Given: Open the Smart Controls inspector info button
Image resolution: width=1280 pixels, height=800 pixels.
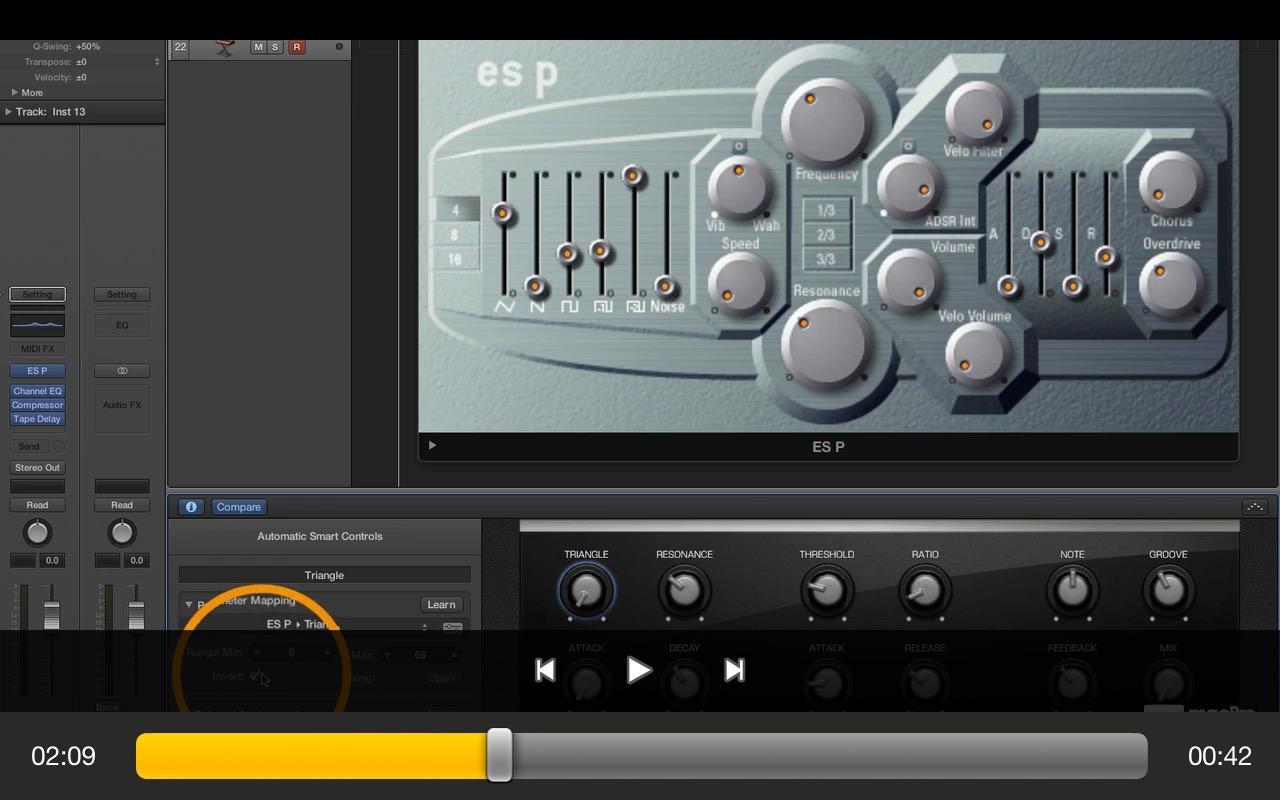Looking at the screenshot, I should (191, 507).
